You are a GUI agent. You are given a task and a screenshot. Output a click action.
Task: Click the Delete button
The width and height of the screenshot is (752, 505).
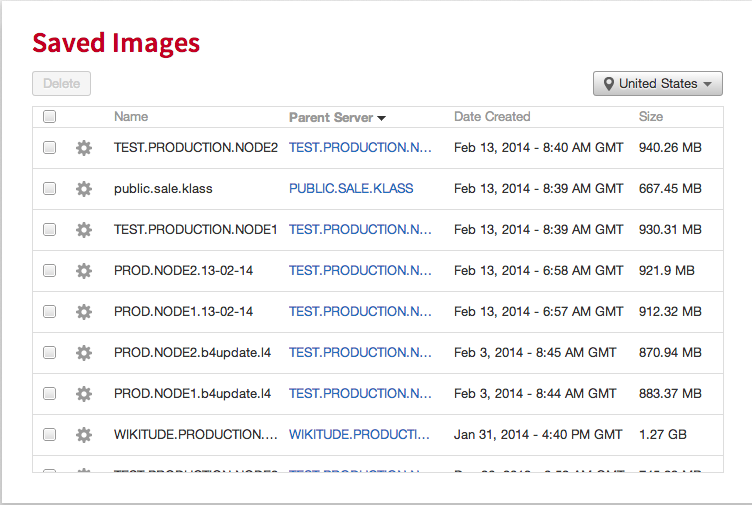coord(61,83)
